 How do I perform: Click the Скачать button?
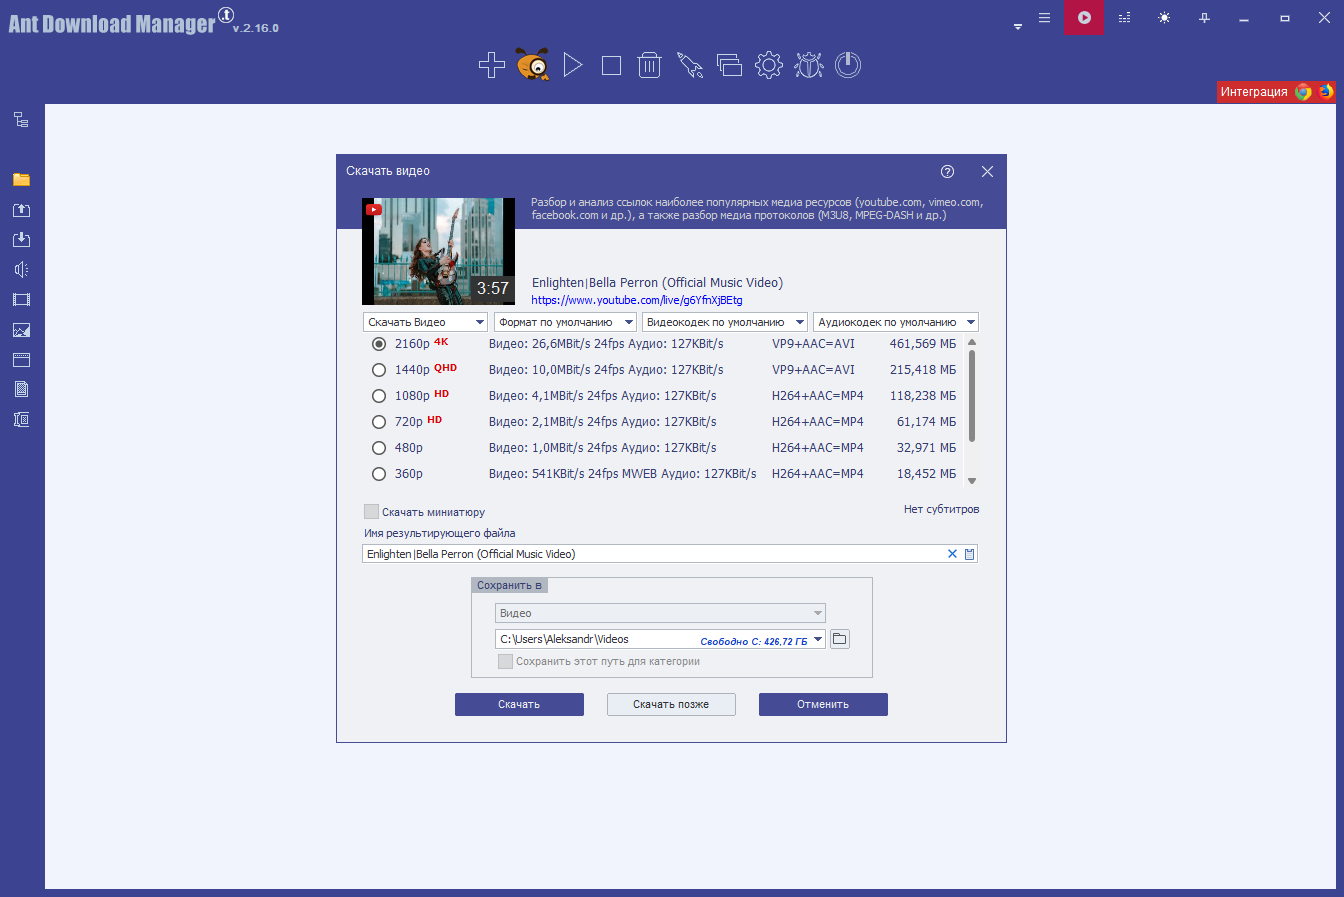click(x=519, y=705)
